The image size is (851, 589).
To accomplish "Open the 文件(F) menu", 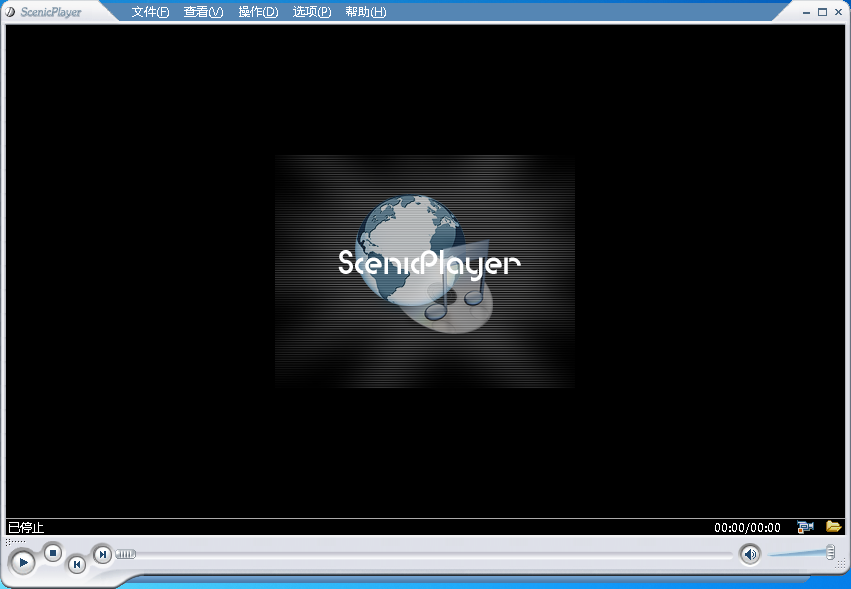I will coord(150,12).
